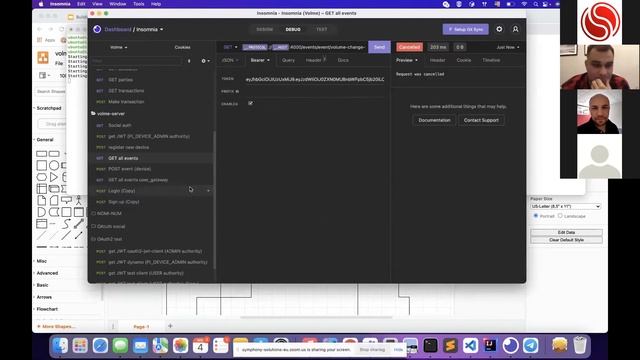Screen dimensions: 640x360
Task: Open the Cookies manager
Action: 182,47
